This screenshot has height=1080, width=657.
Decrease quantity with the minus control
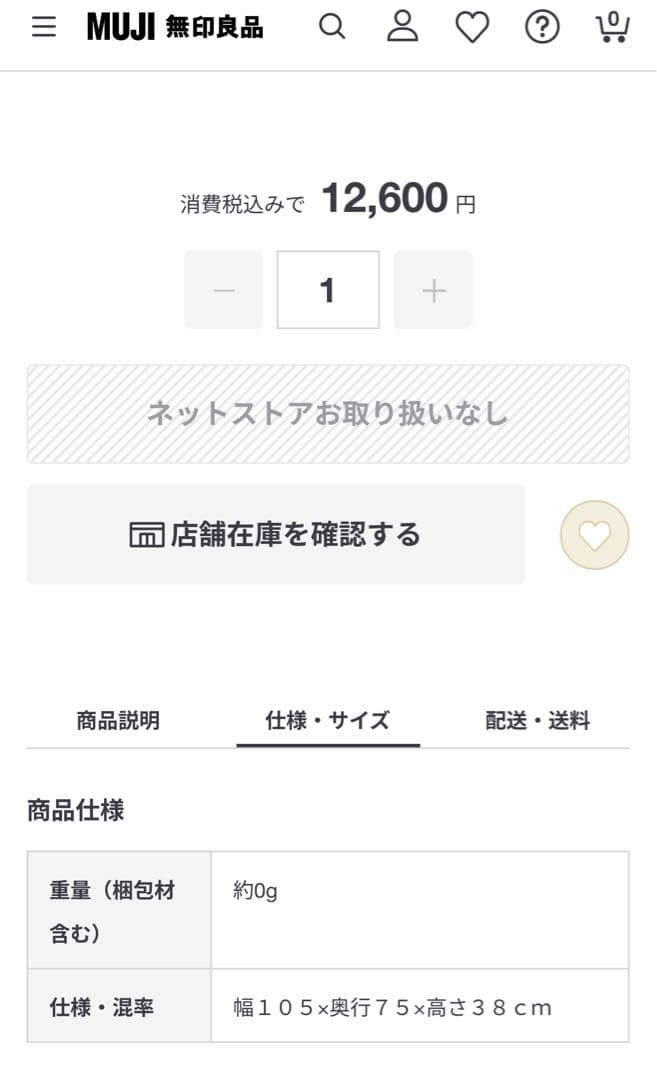point(223,290)
